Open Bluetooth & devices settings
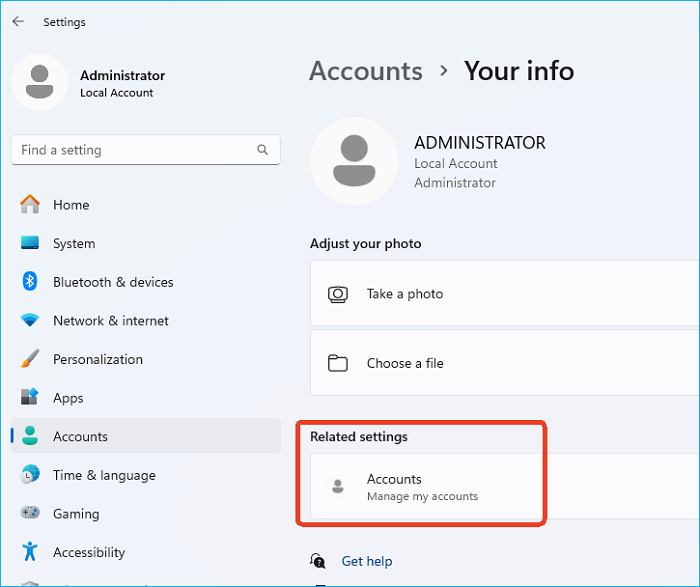This screenshot has width=700, height=587. pyautogui.click(x=113, y=282)
